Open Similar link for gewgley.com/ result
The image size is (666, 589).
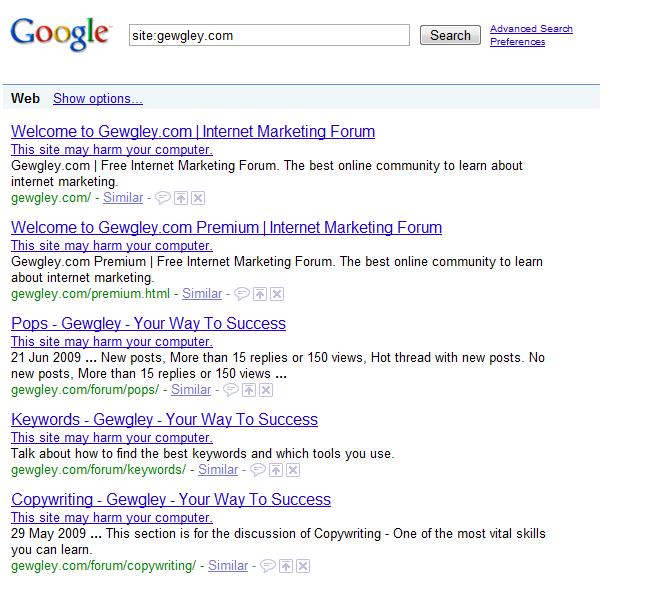(123, 198)
